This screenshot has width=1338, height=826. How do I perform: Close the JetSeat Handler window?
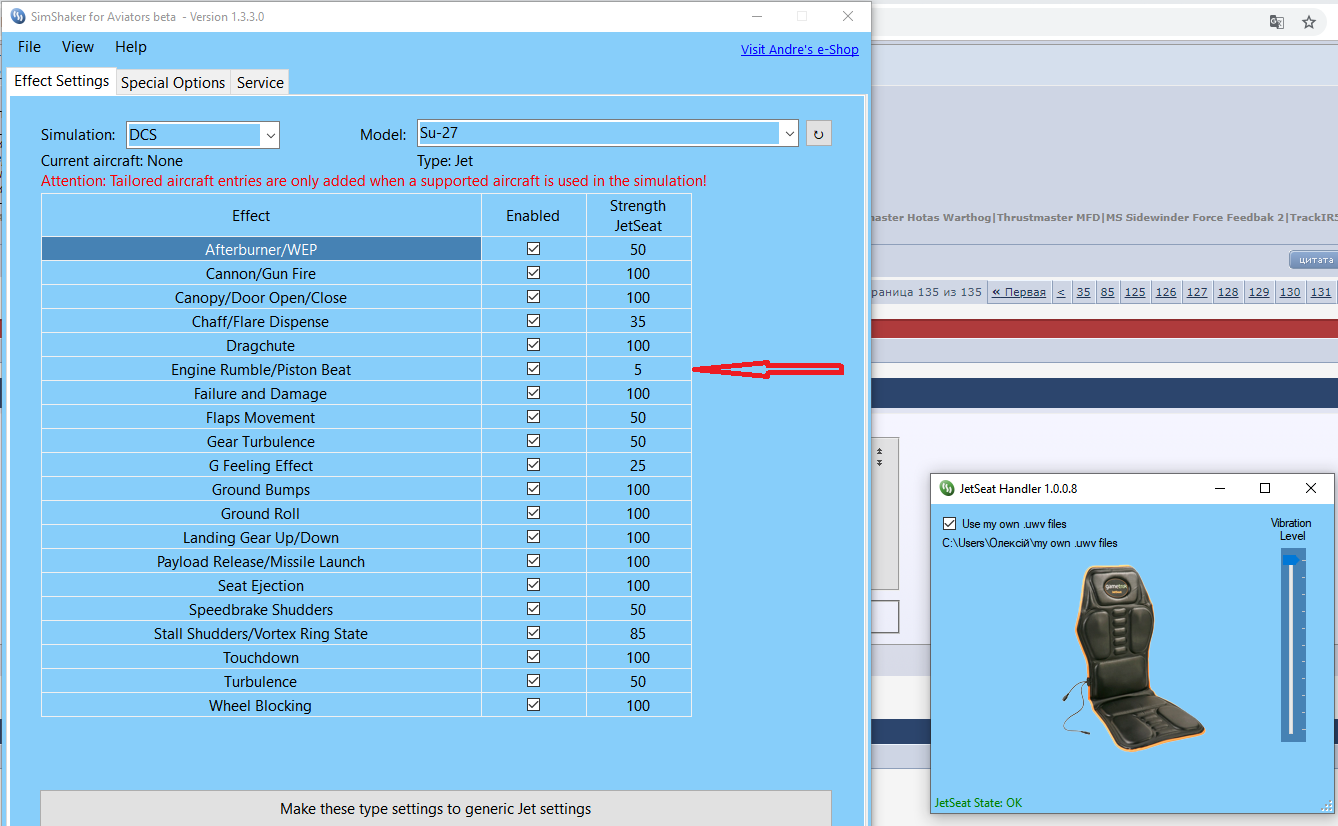coord(1311,488)
